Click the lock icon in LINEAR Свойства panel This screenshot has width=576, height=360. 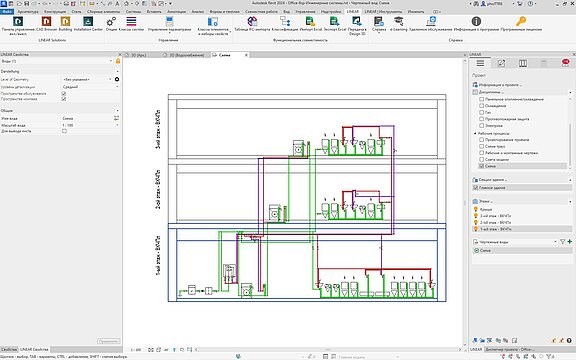tap(118, 61)
